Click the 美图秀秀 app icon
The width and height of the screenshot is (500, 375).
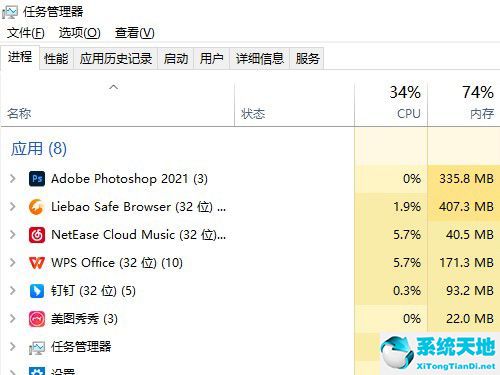[37, 319]
